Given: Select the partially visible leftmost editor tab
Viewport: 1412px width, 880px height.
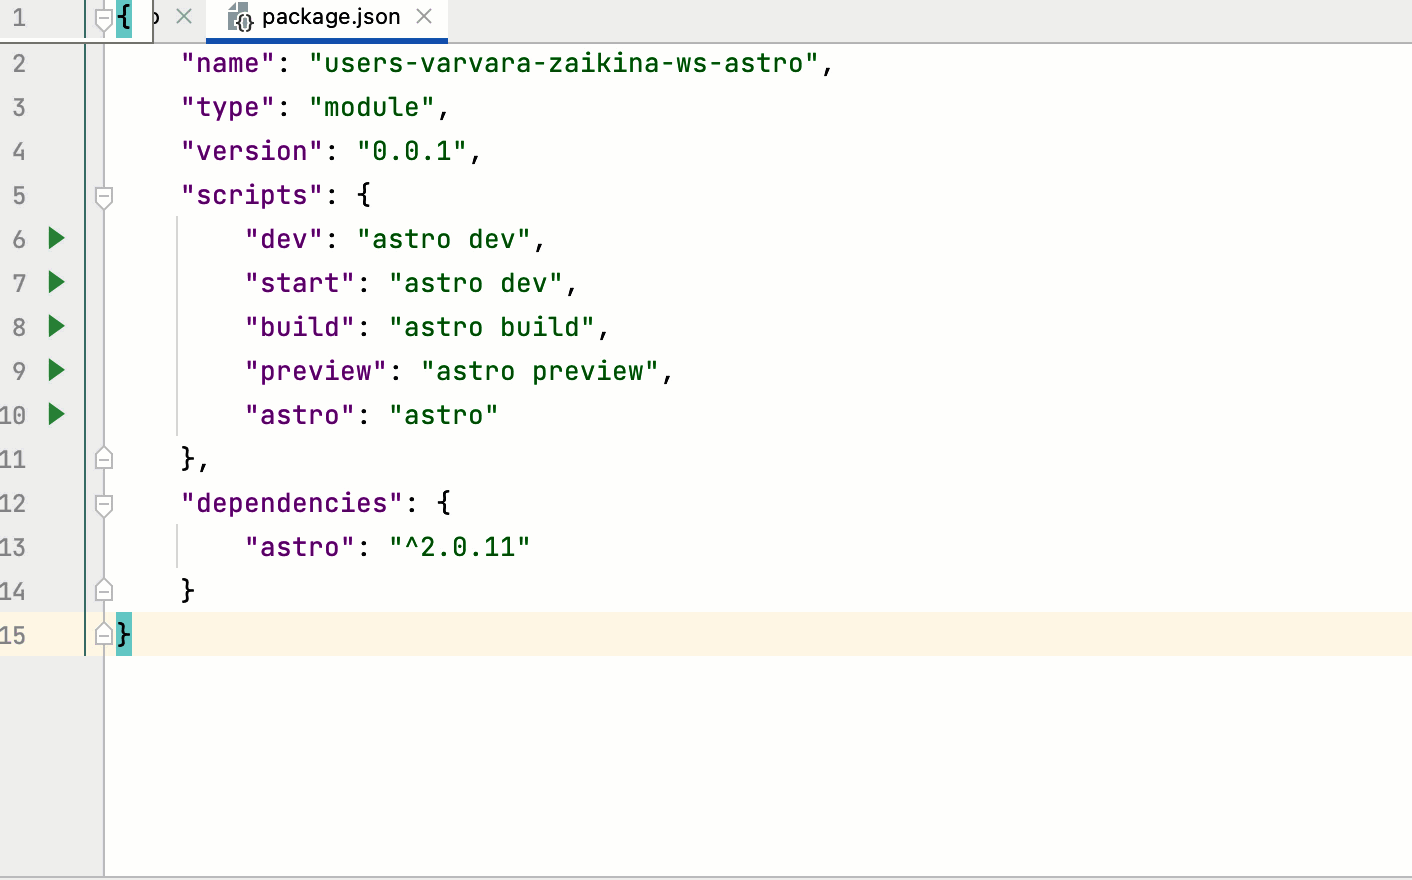Looking at the screenshot, I should tap(155, 17).
